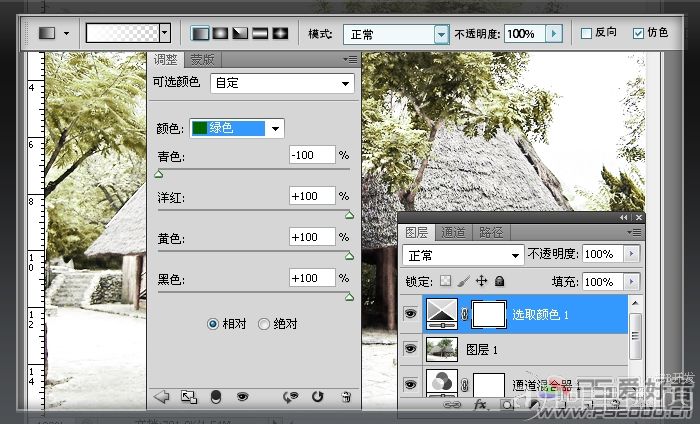Screen dimensions: 700x424
Task: Open the fx layer style button
Action: click(480, 405)
